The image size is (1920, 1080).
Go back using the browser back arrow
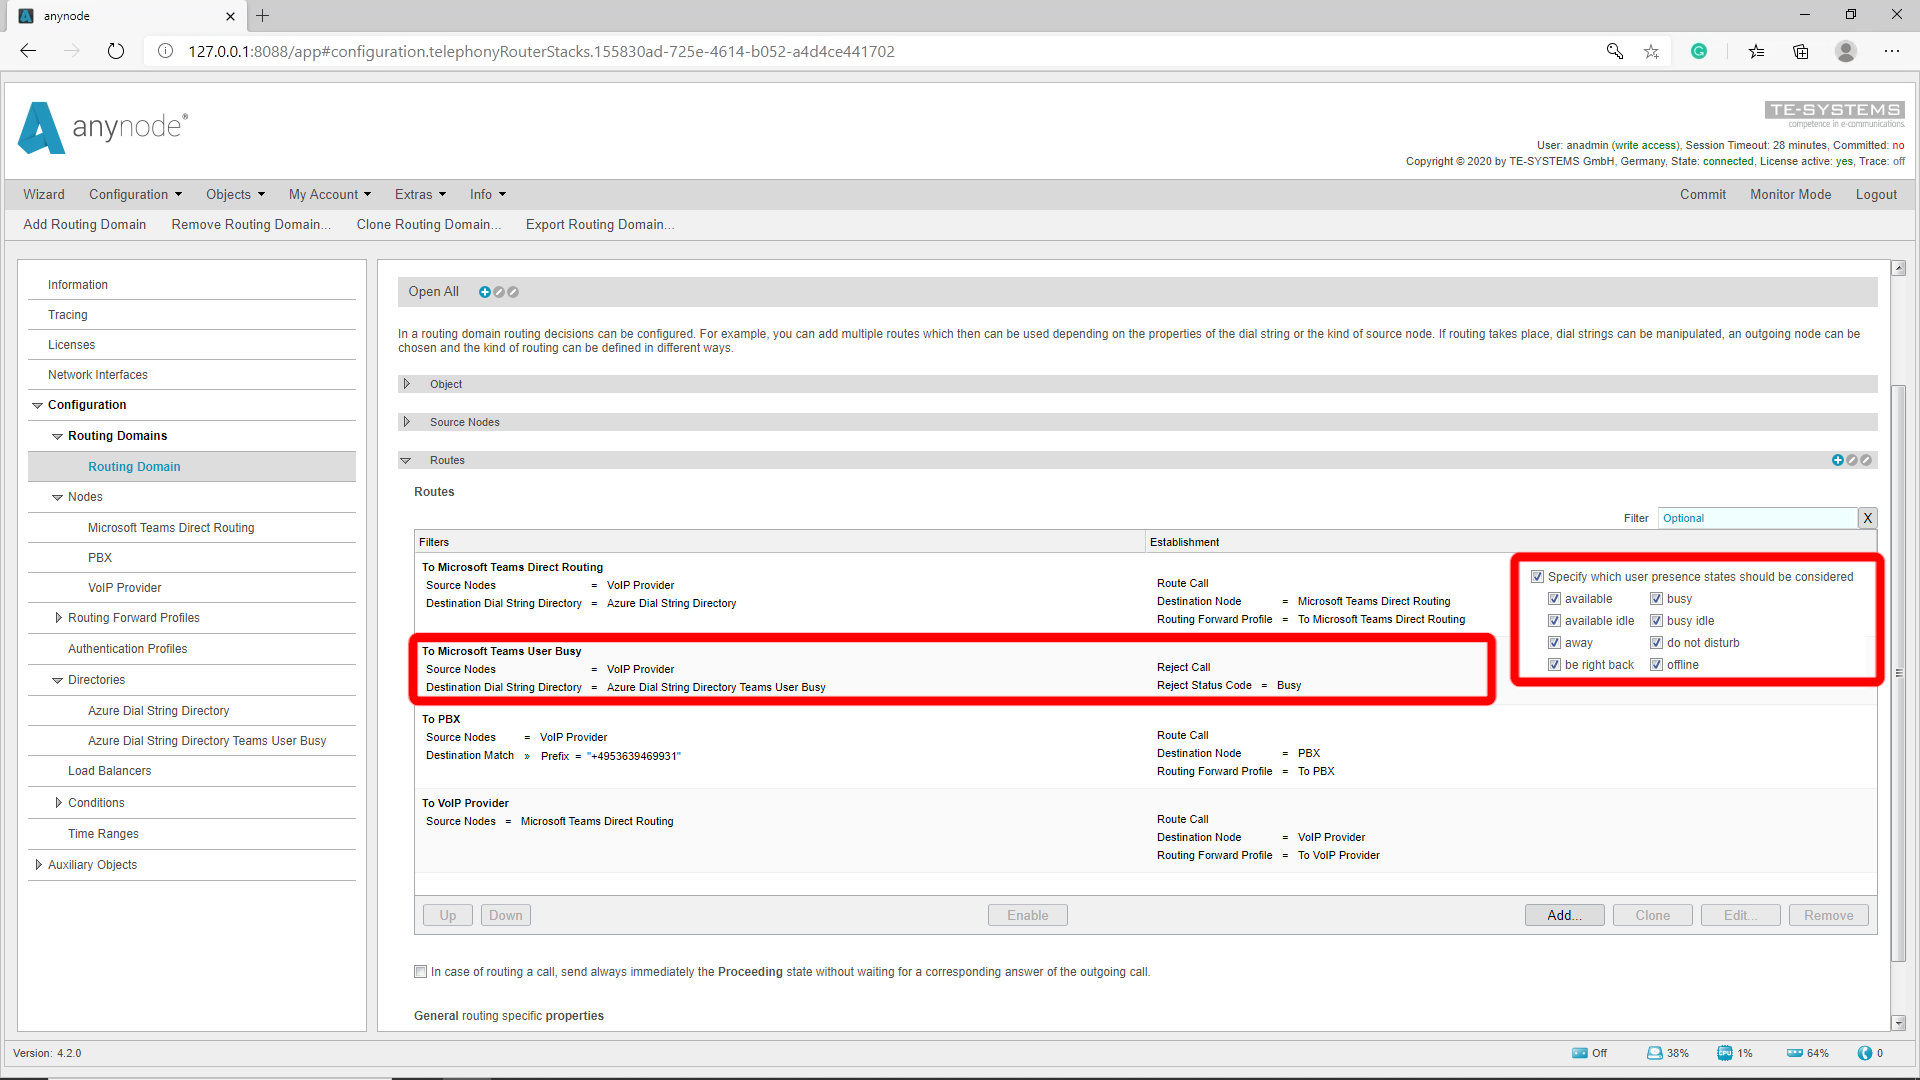(x=28, y=51)
